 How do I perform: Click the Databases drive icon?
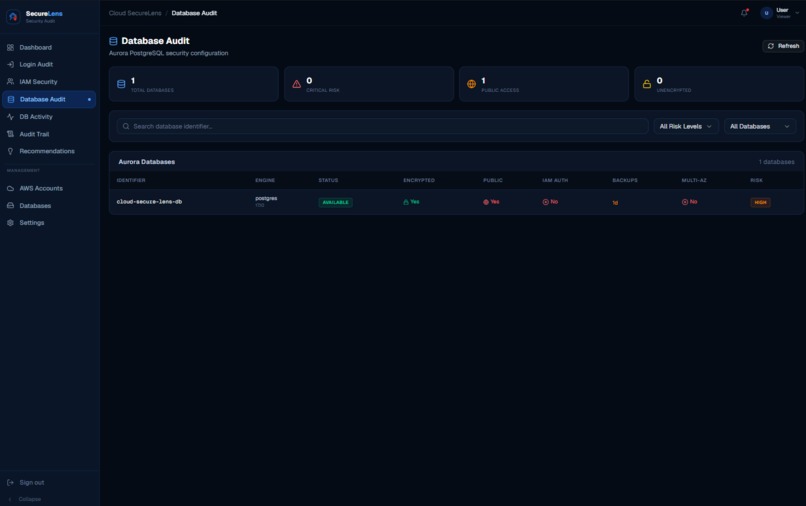[10, 206]
